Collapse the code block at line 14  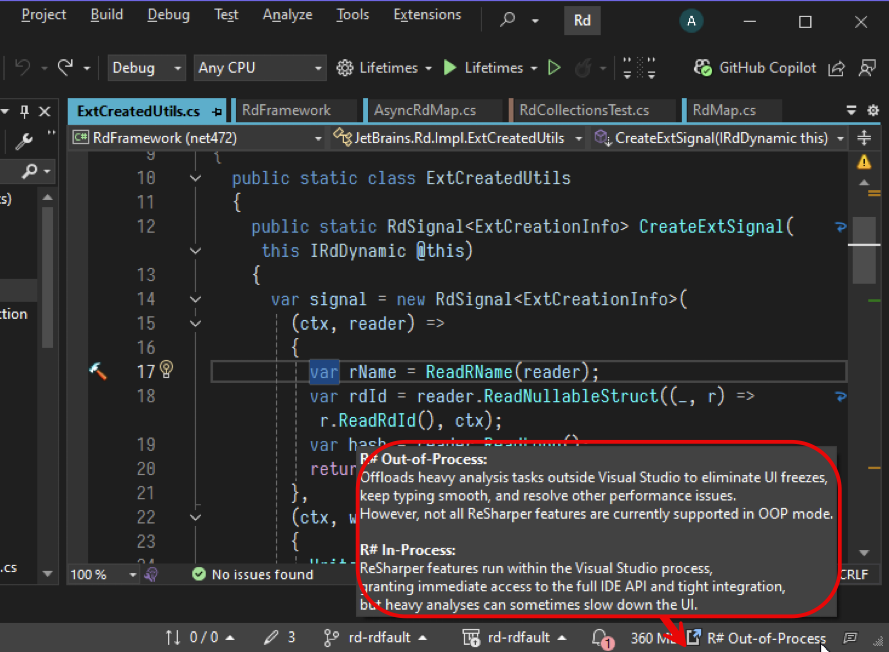pyautogui.click(x=195, y=299)
